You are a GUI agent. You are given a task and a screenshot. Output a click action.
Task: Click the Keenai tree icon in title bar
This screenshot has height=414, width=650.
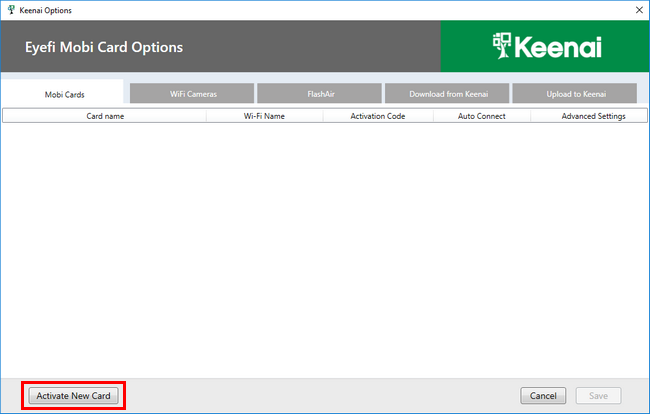11,10
